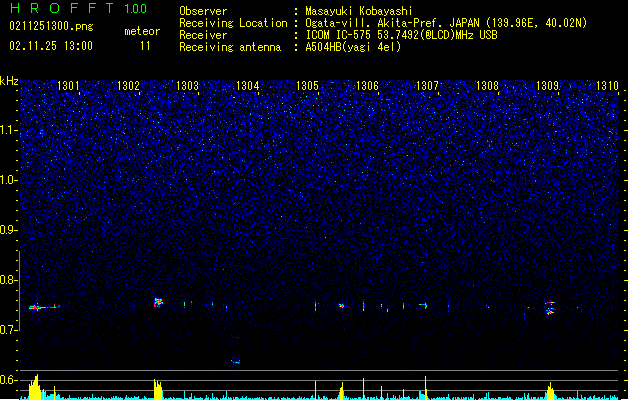The width and height of the screenshot is (629, 400).
Task: Click observer name Masayuki Kobayashi
Action: pyautogui.click(x=359, y=11)
